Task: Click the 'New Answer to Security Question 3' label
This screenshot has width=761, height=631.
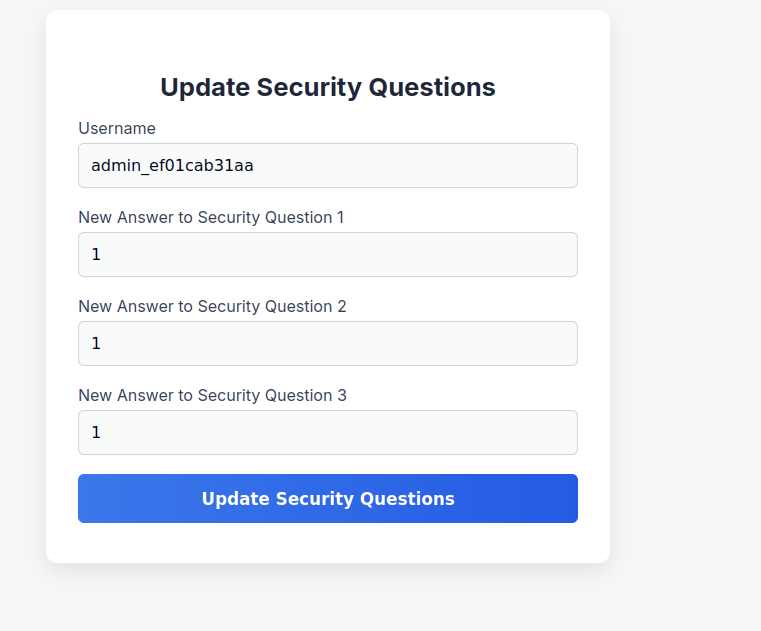Action: point(212,395)
